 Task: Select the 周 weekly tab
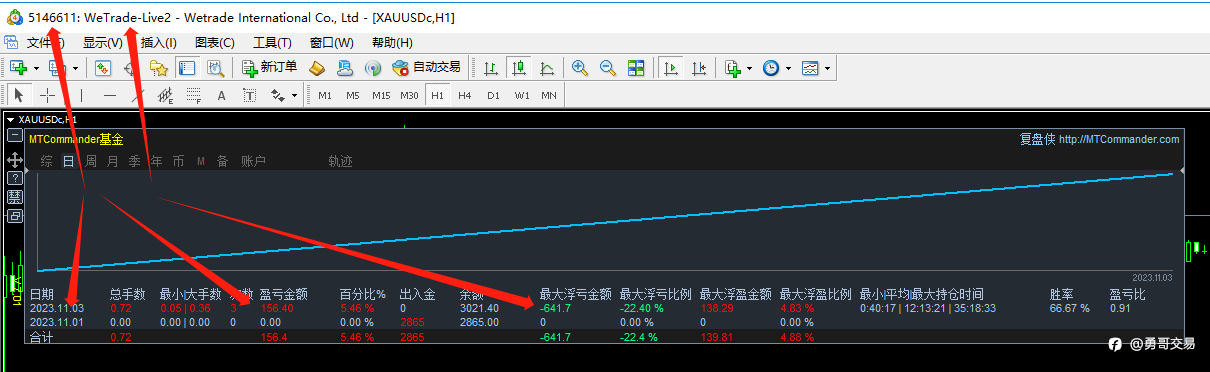coord(91,161)
